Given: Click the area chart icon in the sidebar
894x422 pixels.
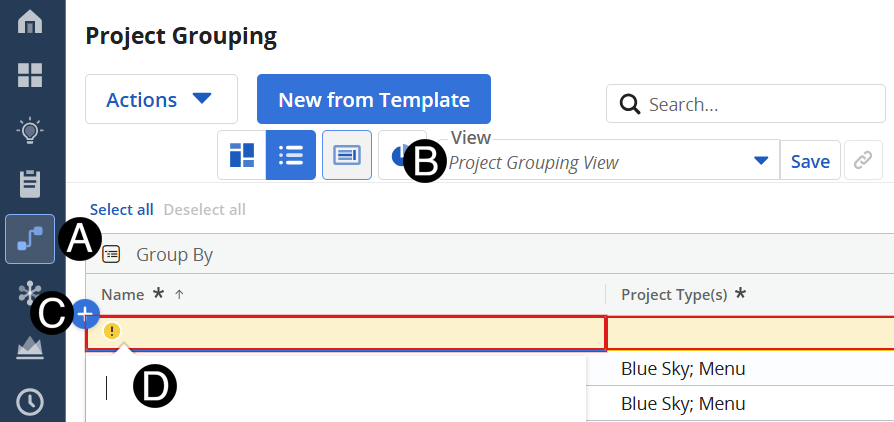Looking at the screenshot, I should (x=30, y=348).
